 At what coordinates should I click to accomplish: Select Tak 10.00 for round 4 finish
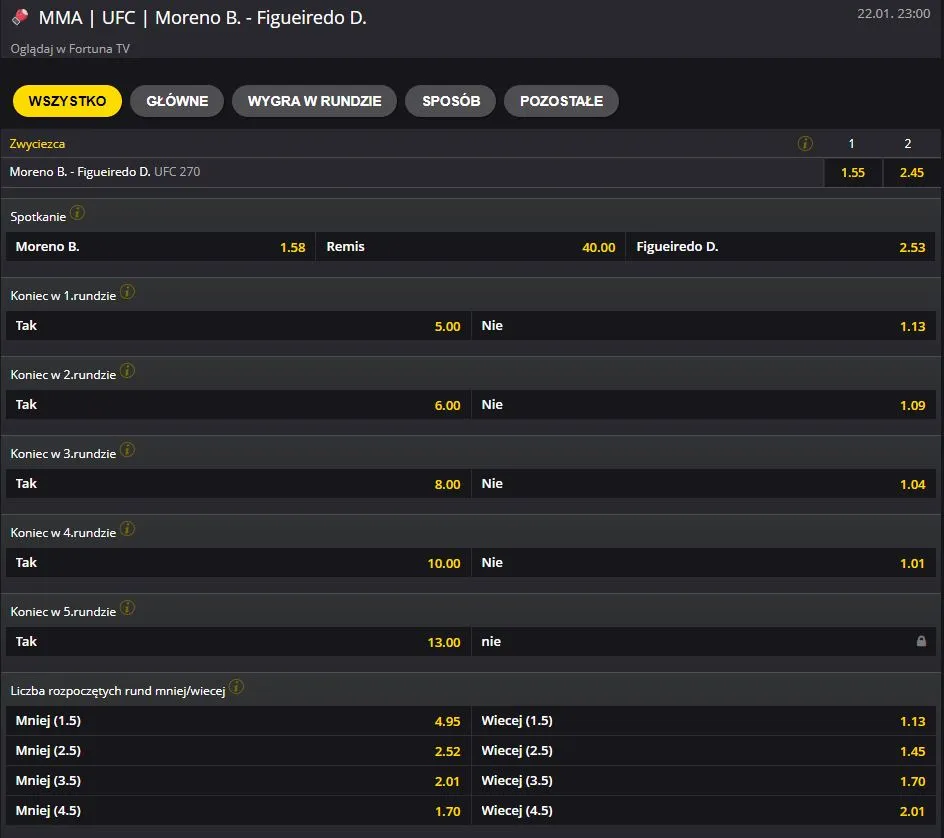point(238,563)
